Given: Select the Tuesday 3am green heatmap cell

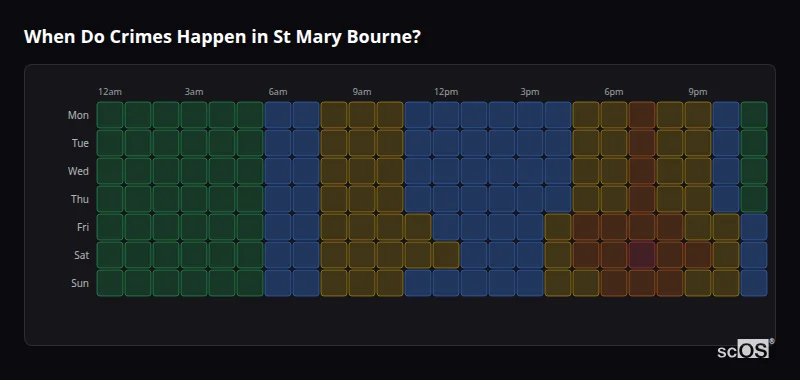Looking at the screenshot, I should [194, 143].
